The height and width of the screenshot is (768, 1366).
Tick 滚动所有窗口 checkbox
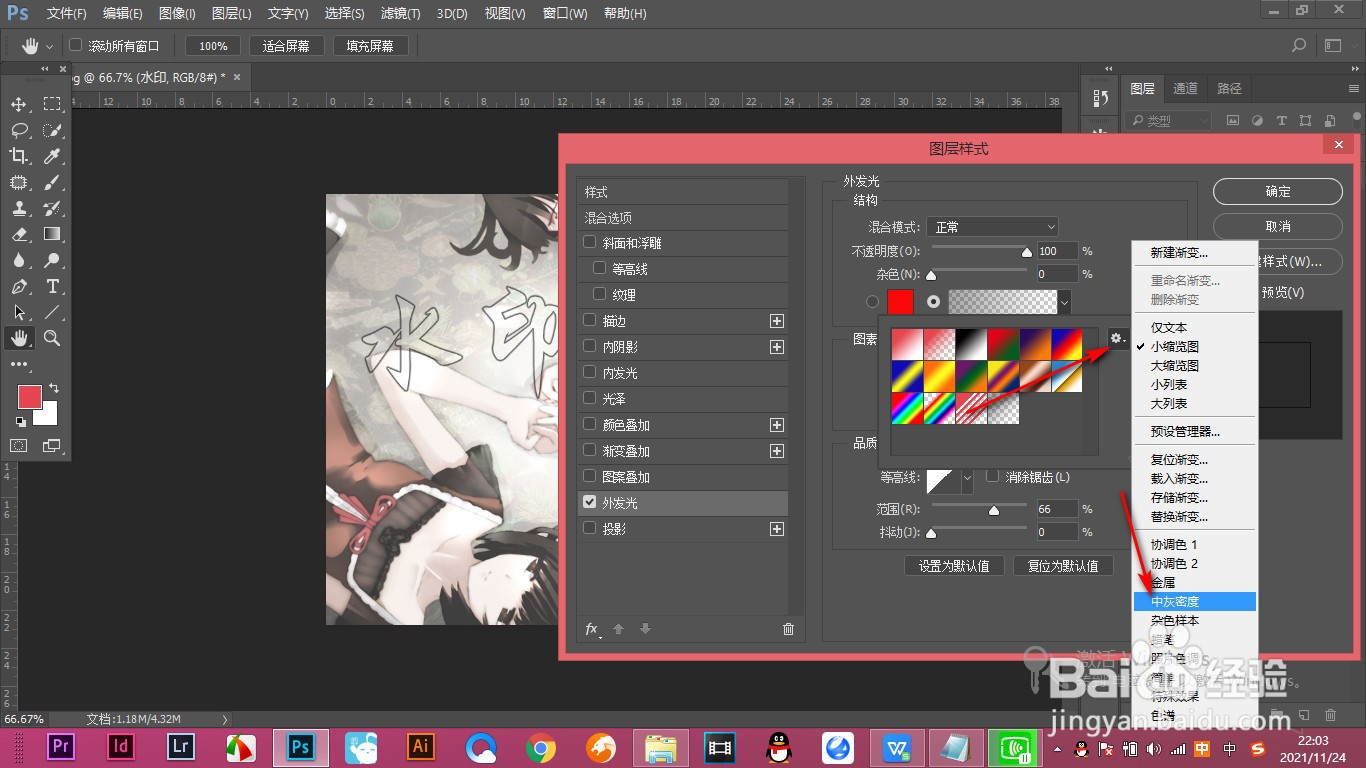click(75, 45)
